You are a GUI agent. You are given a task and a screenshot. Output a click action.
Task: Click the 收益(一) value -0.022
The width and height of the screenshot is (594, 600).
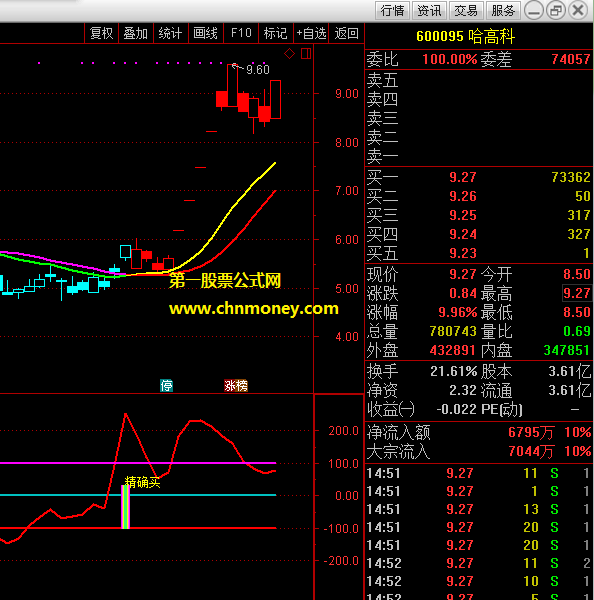[x=456, y=409]
